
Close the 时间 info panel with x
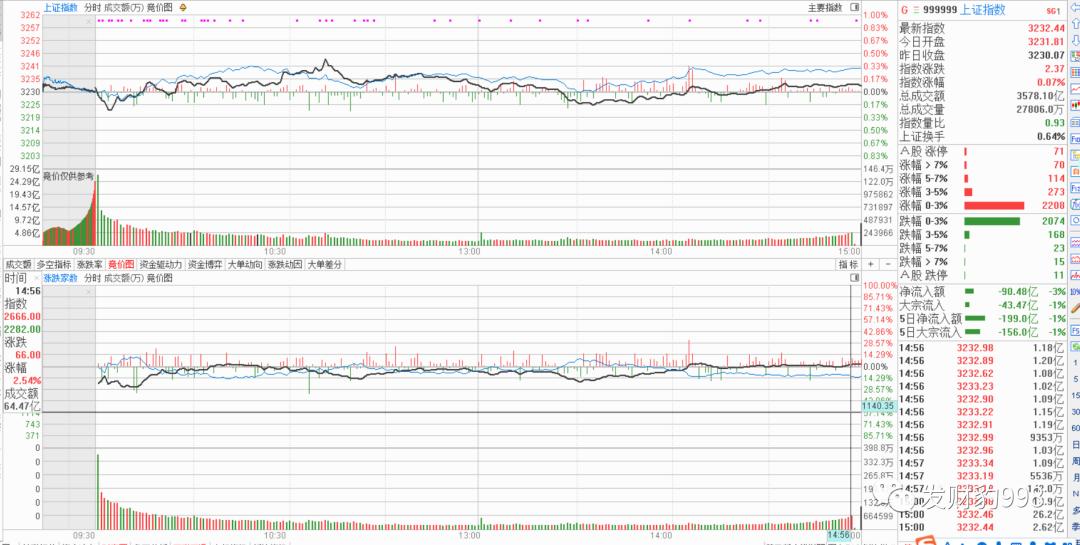click(37, 278)
